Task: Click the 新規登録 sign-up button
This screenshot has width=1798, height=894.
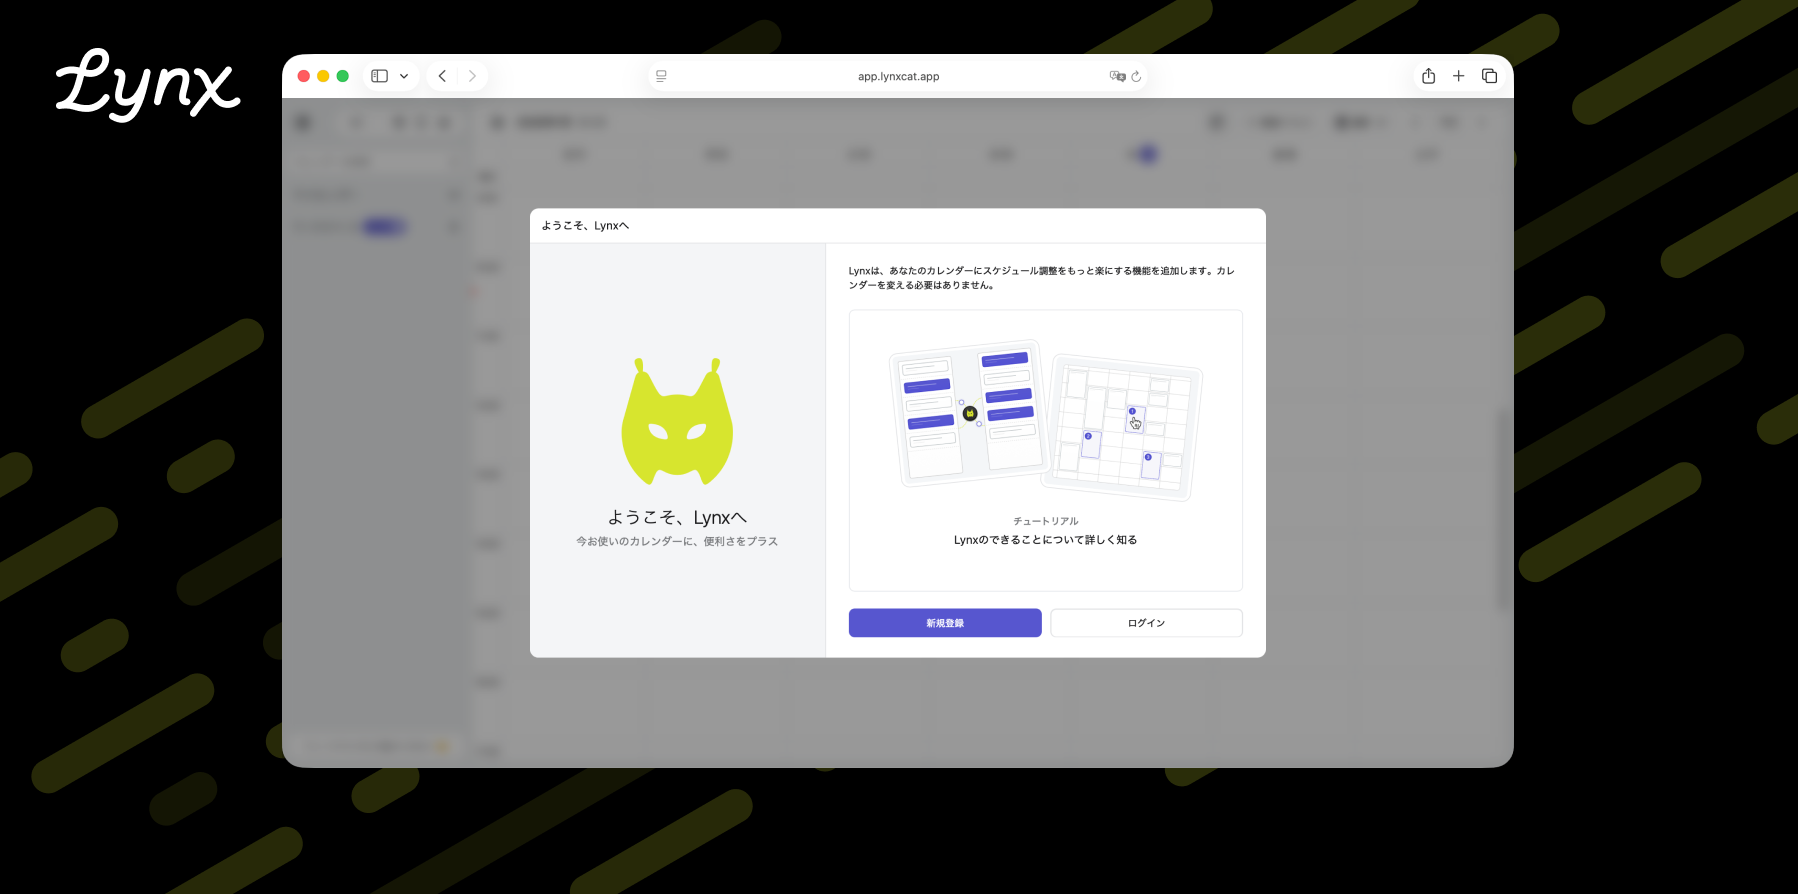Action: click(945, 623)
